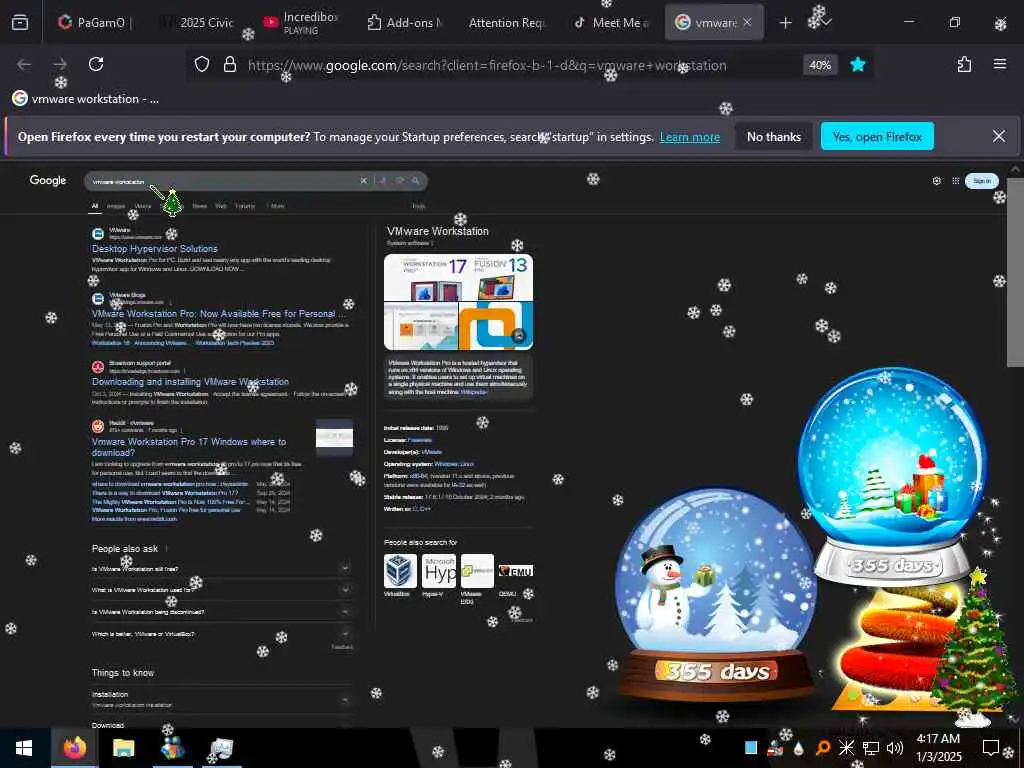
Task: Open the Windows Start menu
Action: (x=24, y=748)
